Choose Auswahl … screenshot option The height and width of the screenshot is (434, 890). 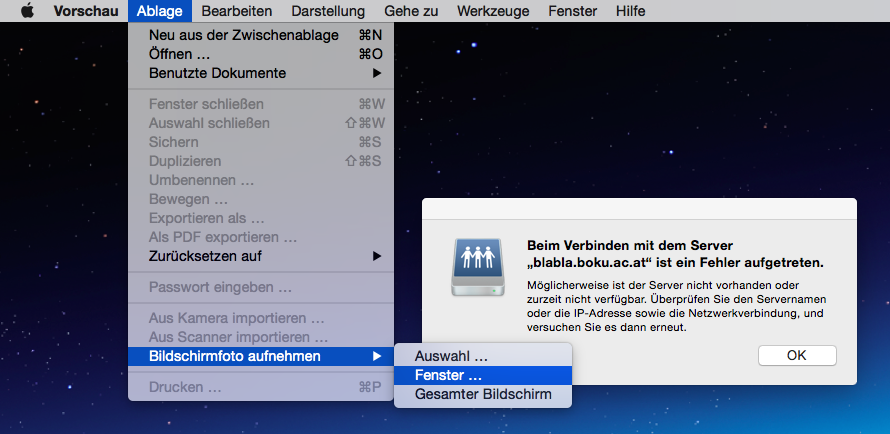(482, 356)
